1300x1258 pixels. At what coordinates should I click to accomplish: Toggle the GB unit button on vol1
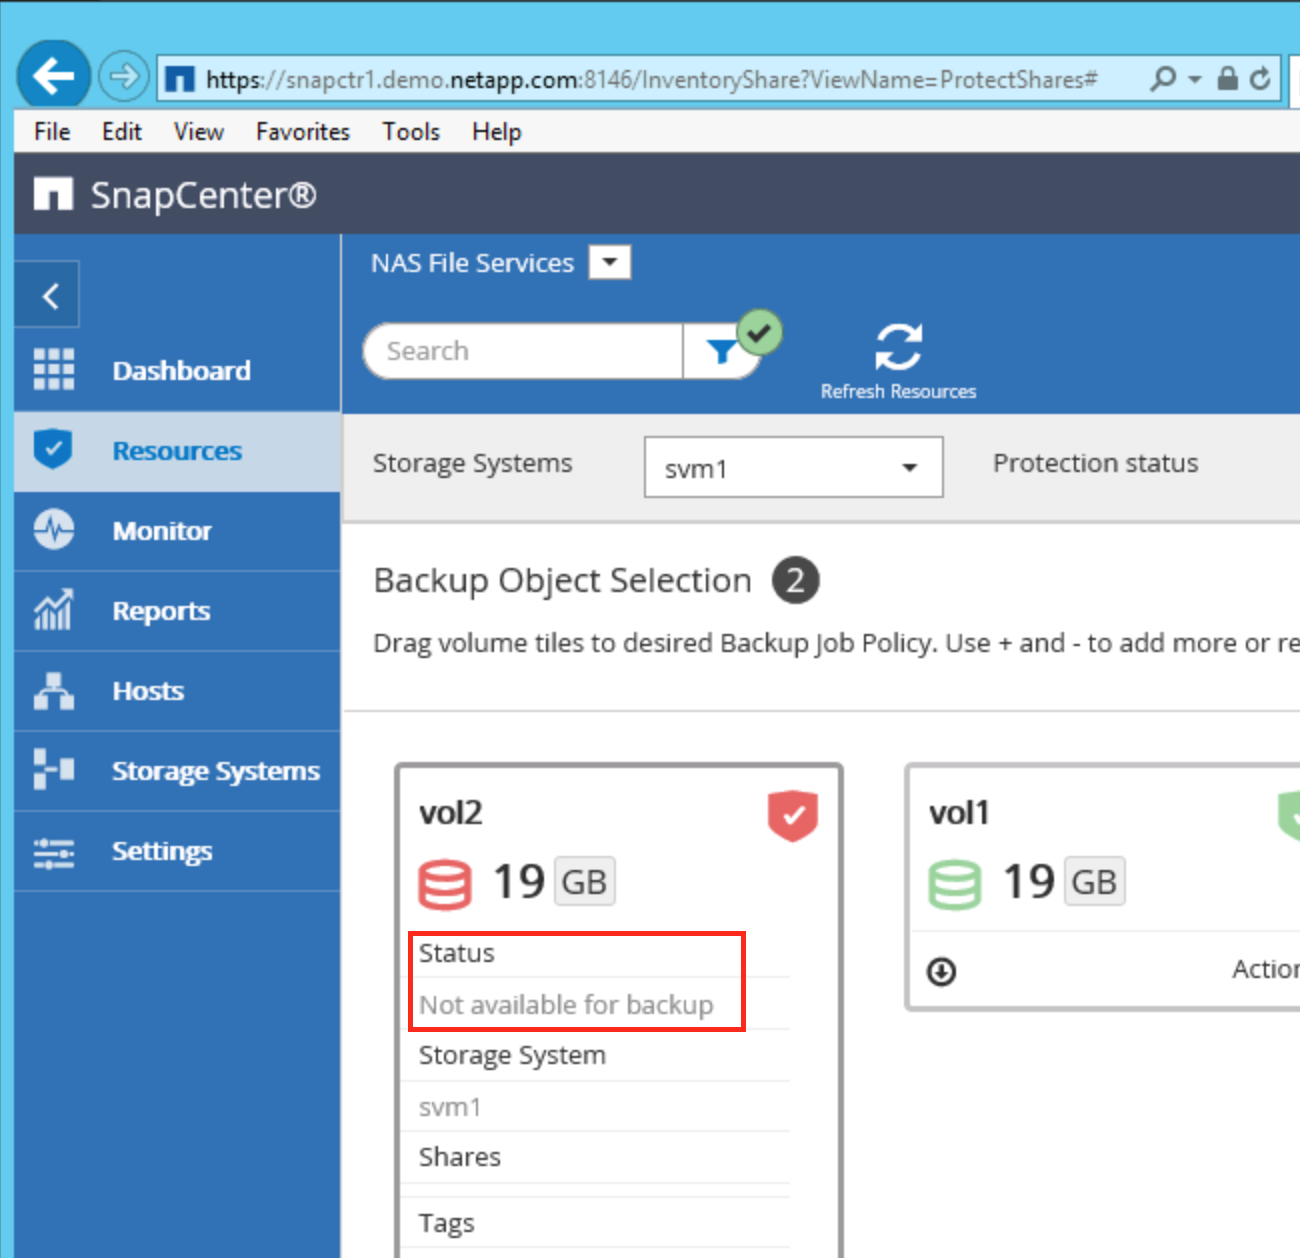pyautogui.click(x=1093, y=882)
